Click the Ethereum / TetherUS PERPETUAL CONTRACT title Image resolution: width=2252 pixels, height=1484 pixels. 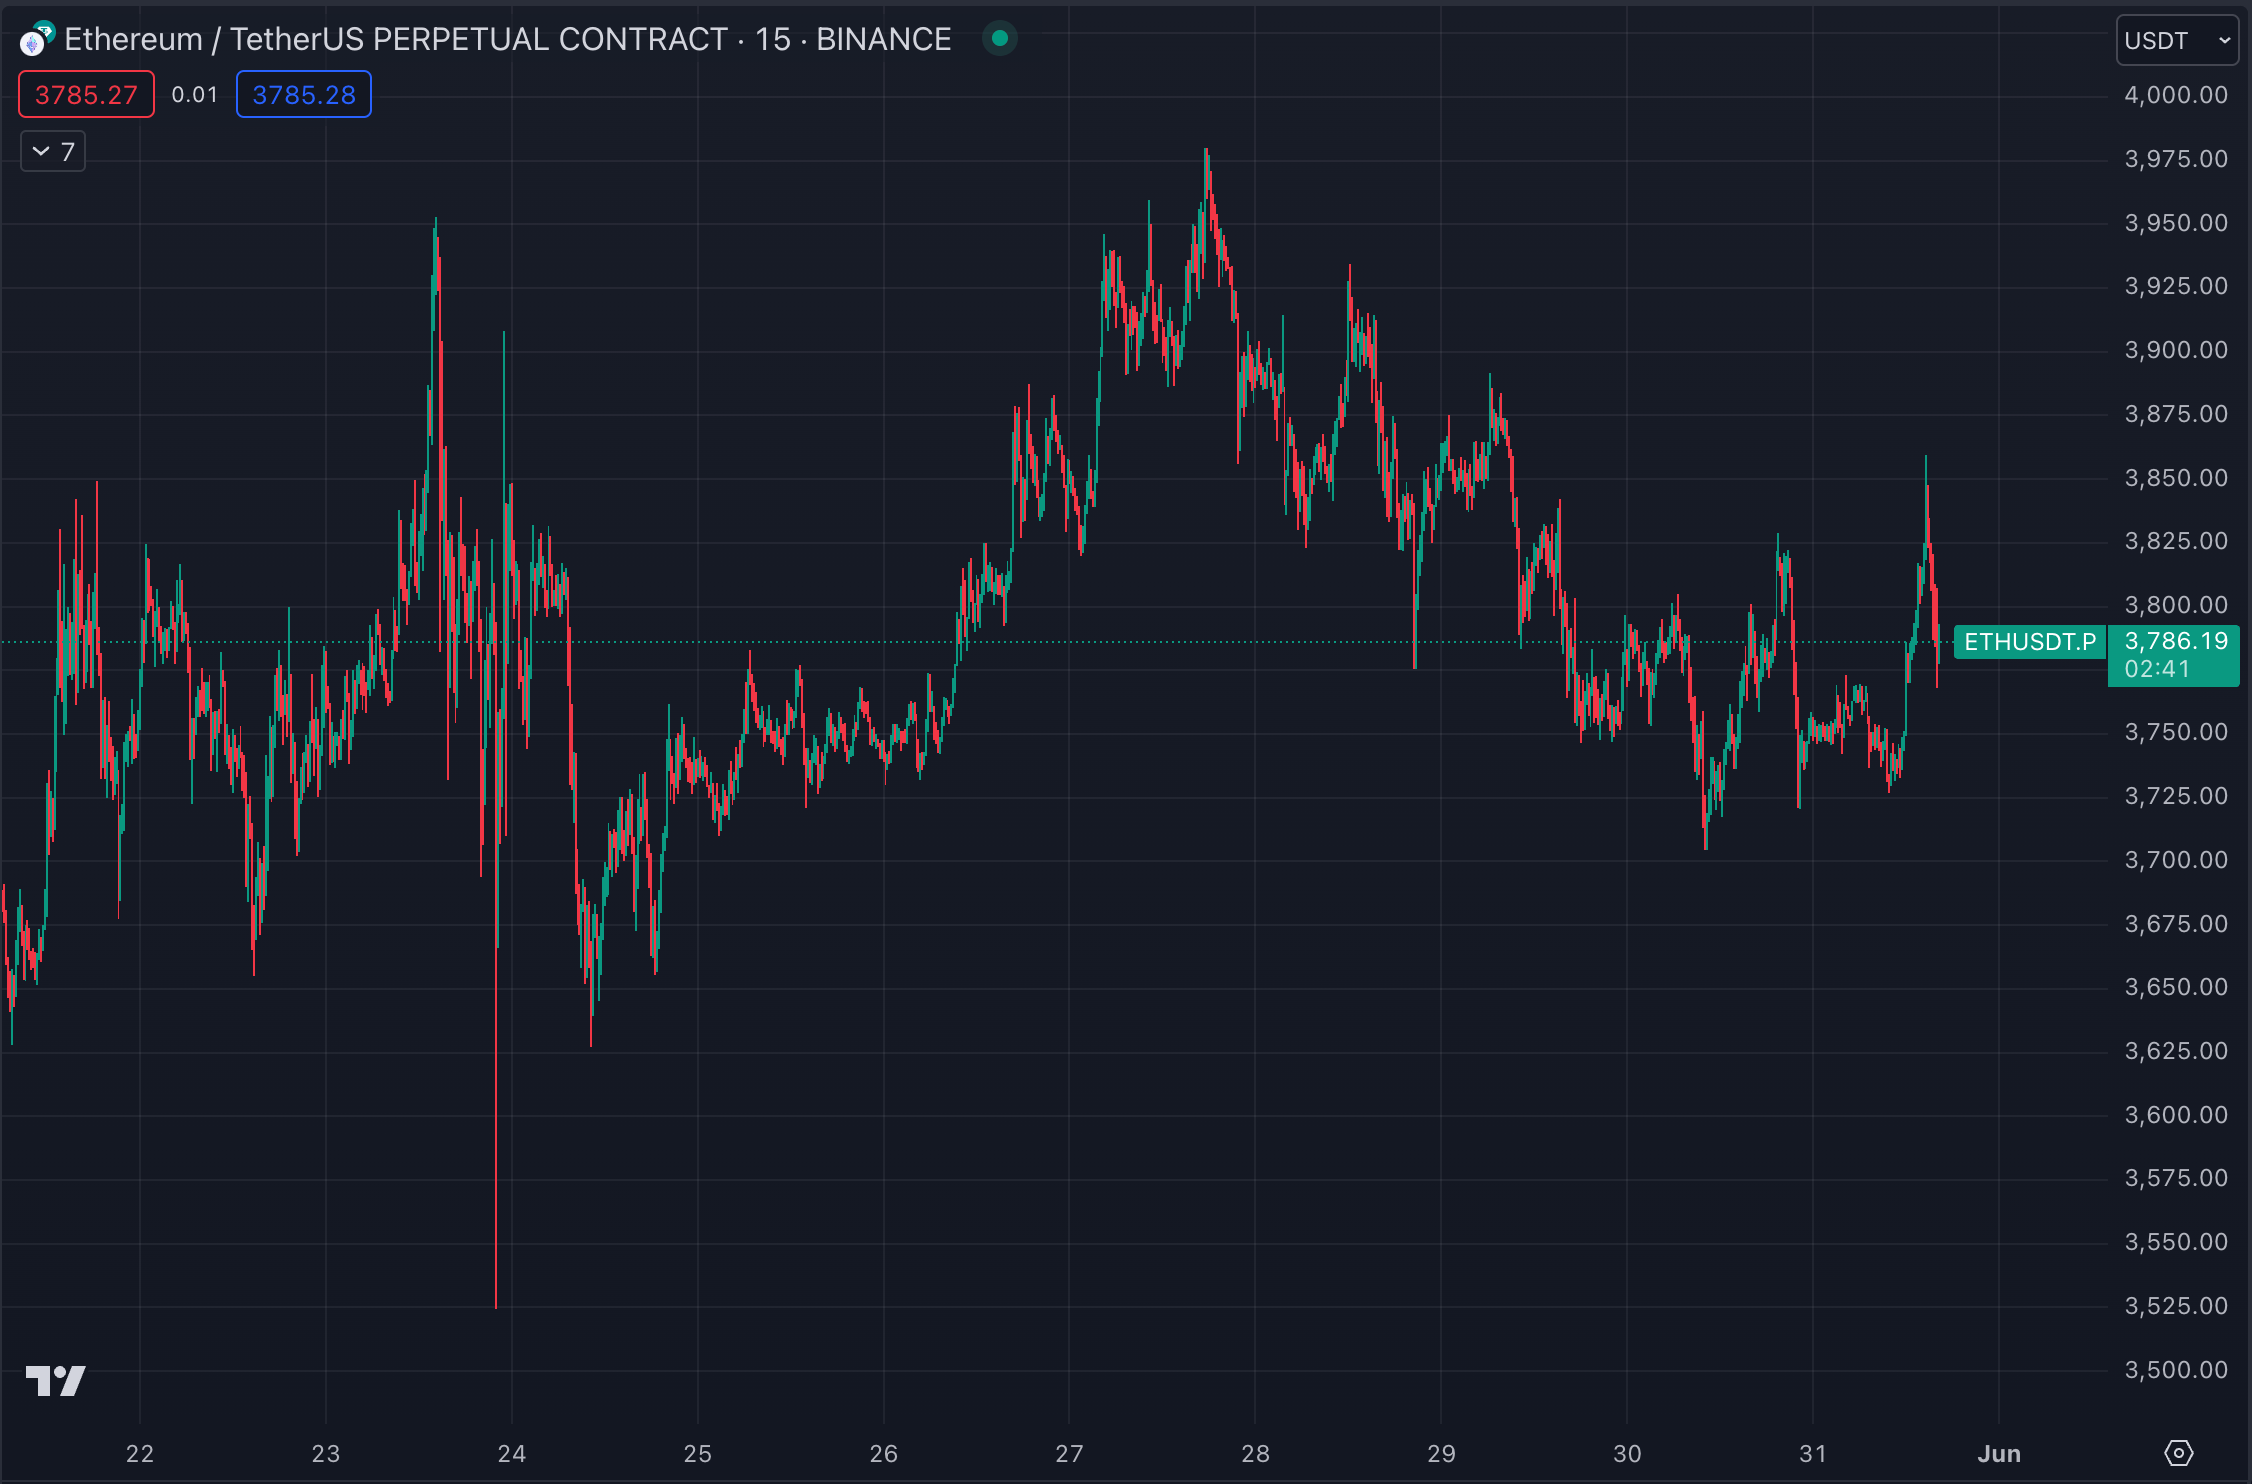(x=396, y=39)
